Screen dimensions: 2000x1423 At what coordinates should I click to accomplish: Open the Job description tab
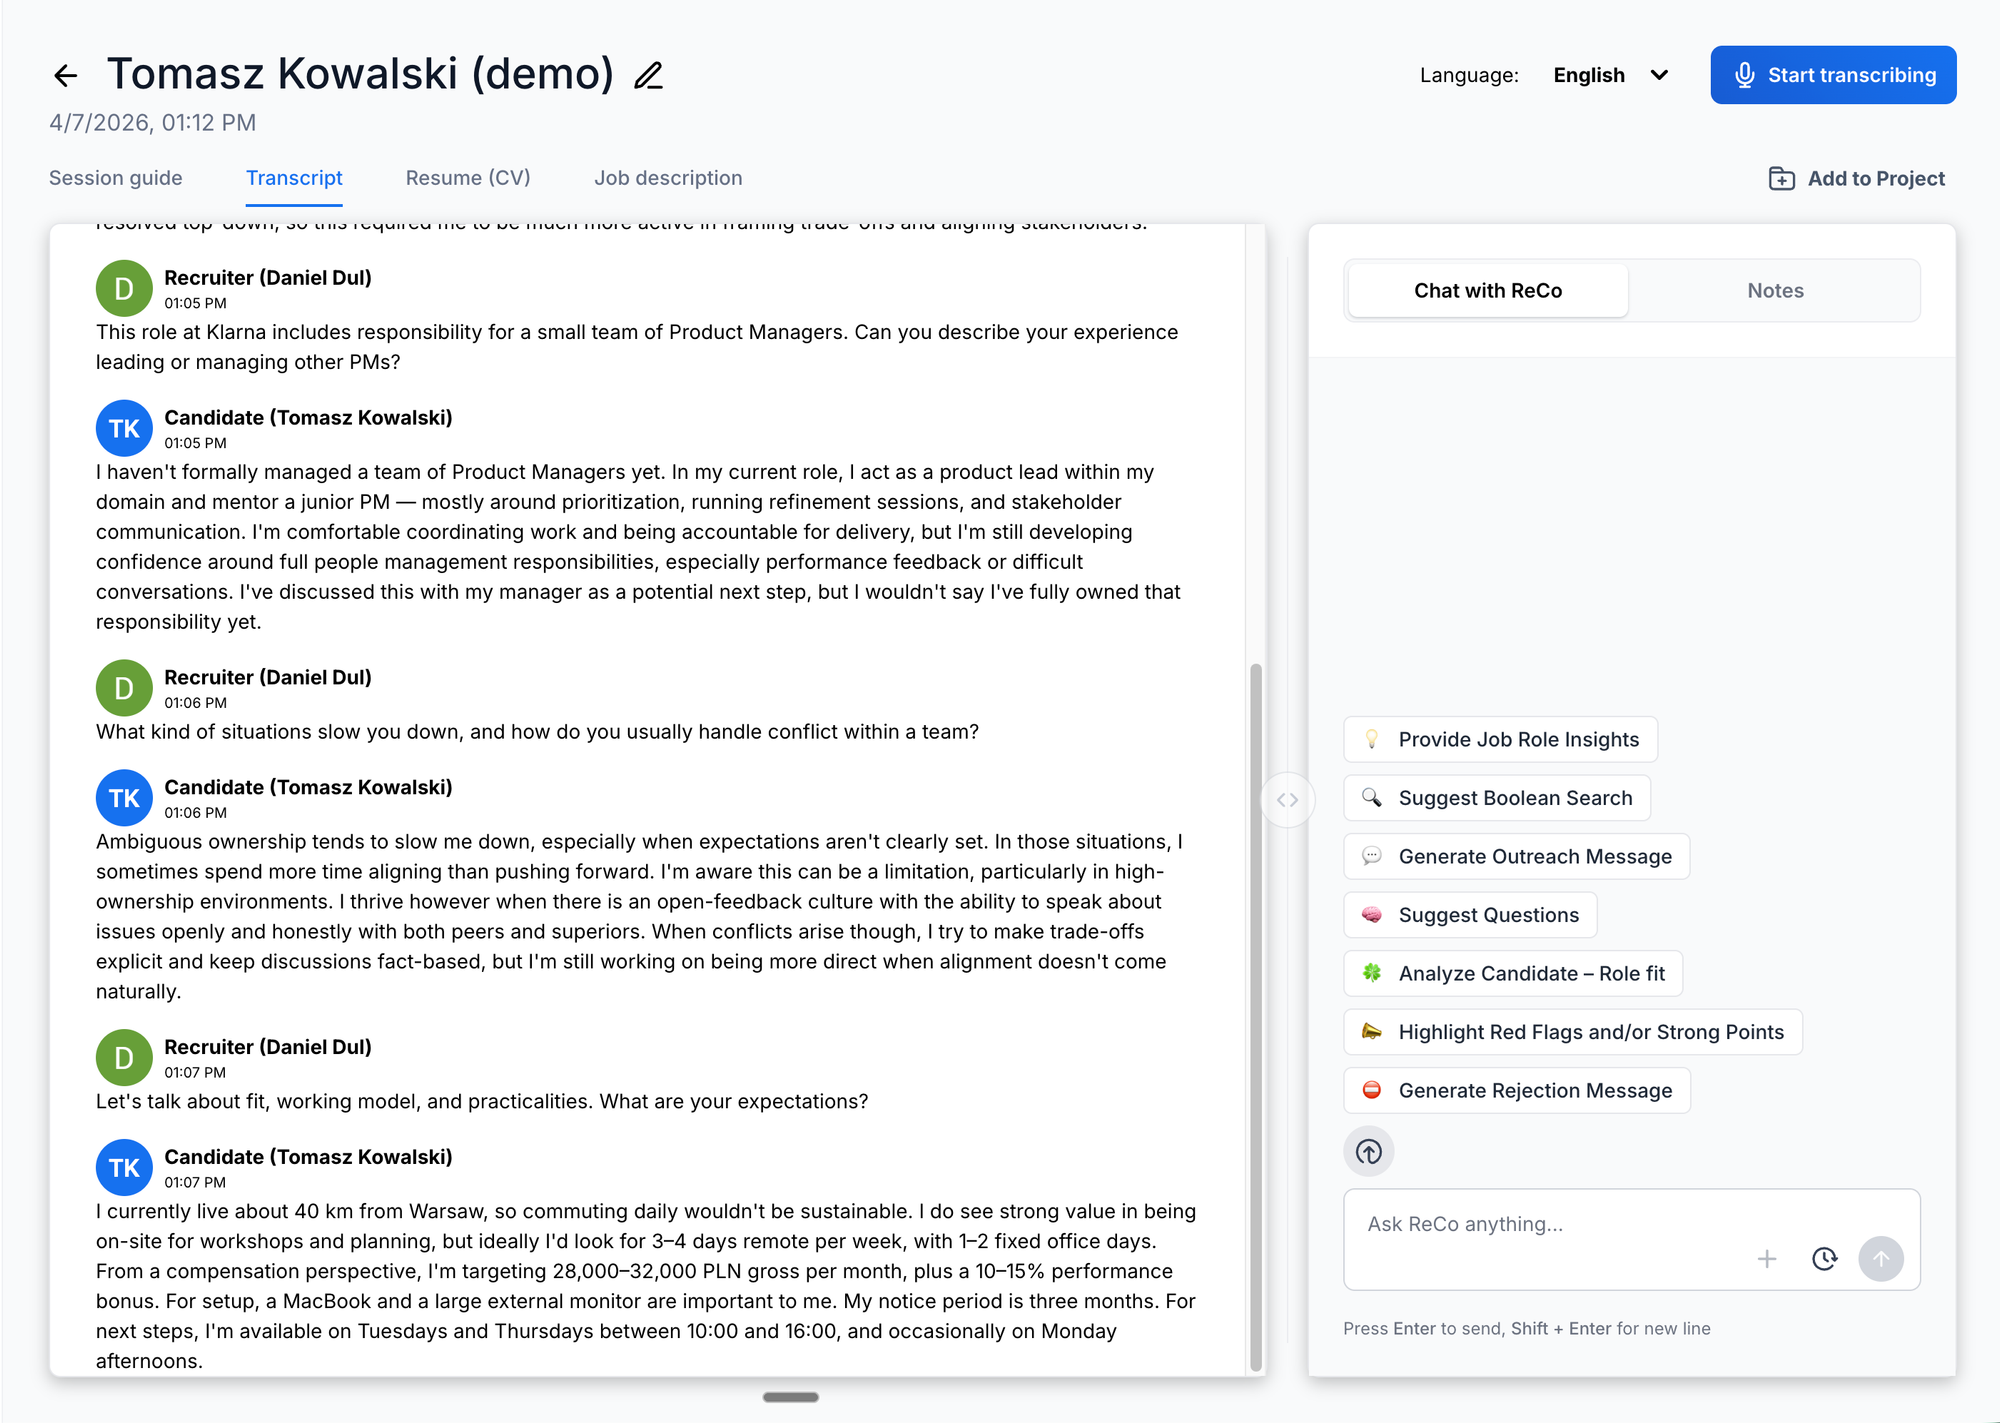(668, 178)
